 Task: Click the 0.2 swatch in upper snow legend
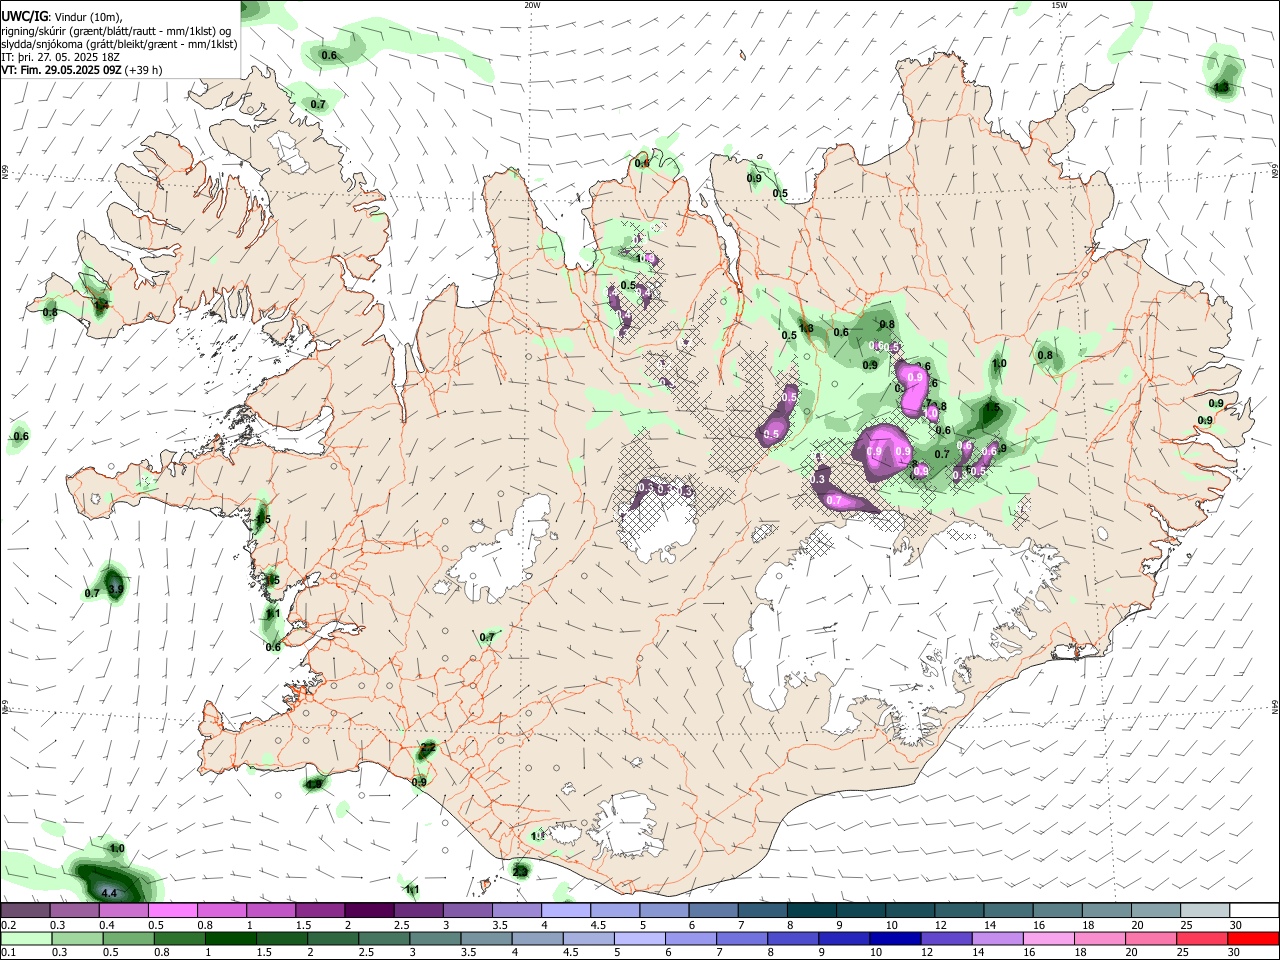click(x=25, y=910)
